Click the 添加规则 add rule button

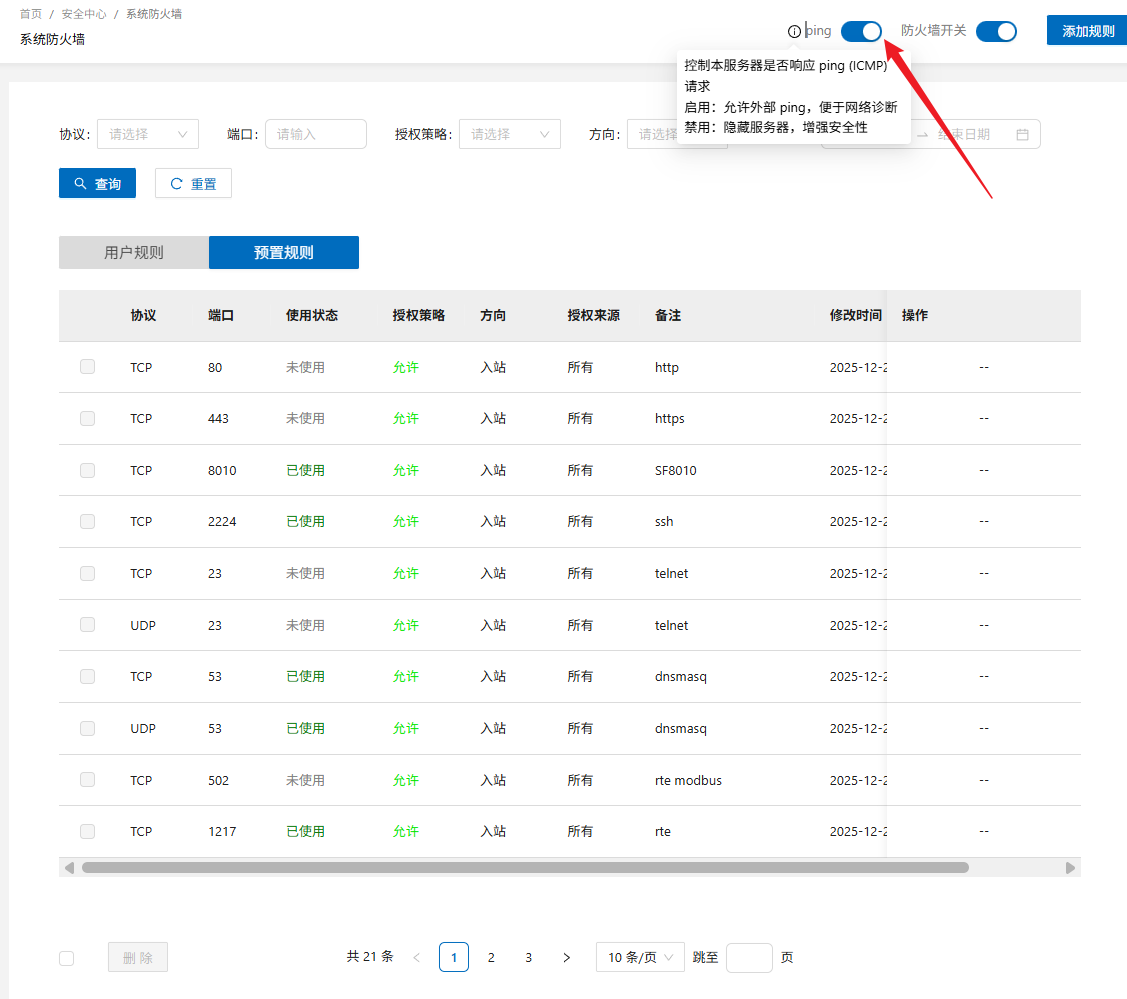1087,31
